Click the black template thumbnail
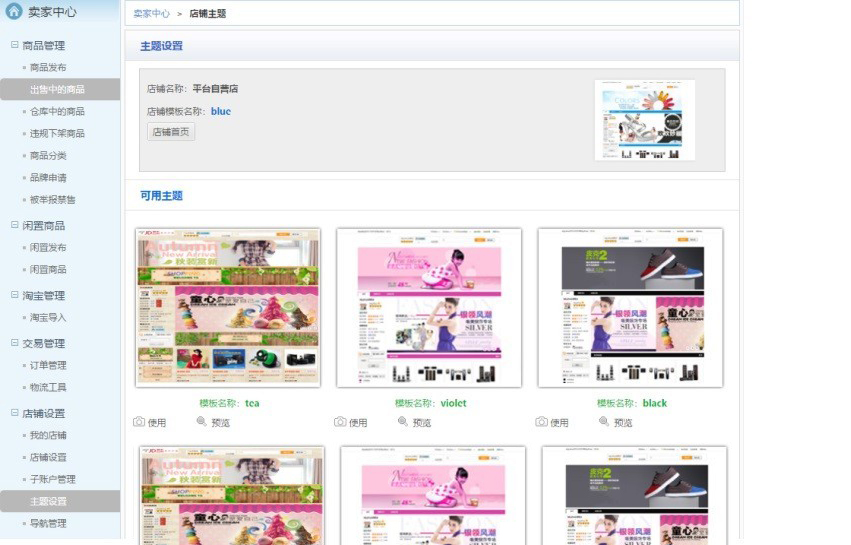 [631, 308]
